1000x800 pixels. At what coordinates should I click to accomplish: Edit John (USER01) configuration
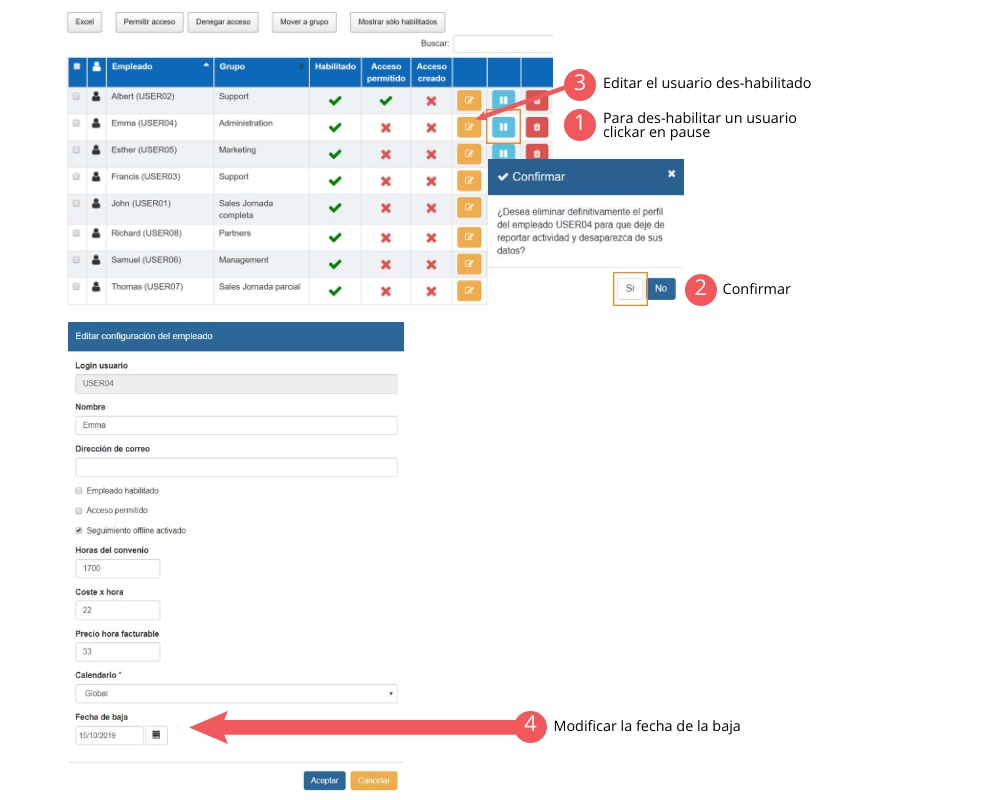tap(469, 207)
